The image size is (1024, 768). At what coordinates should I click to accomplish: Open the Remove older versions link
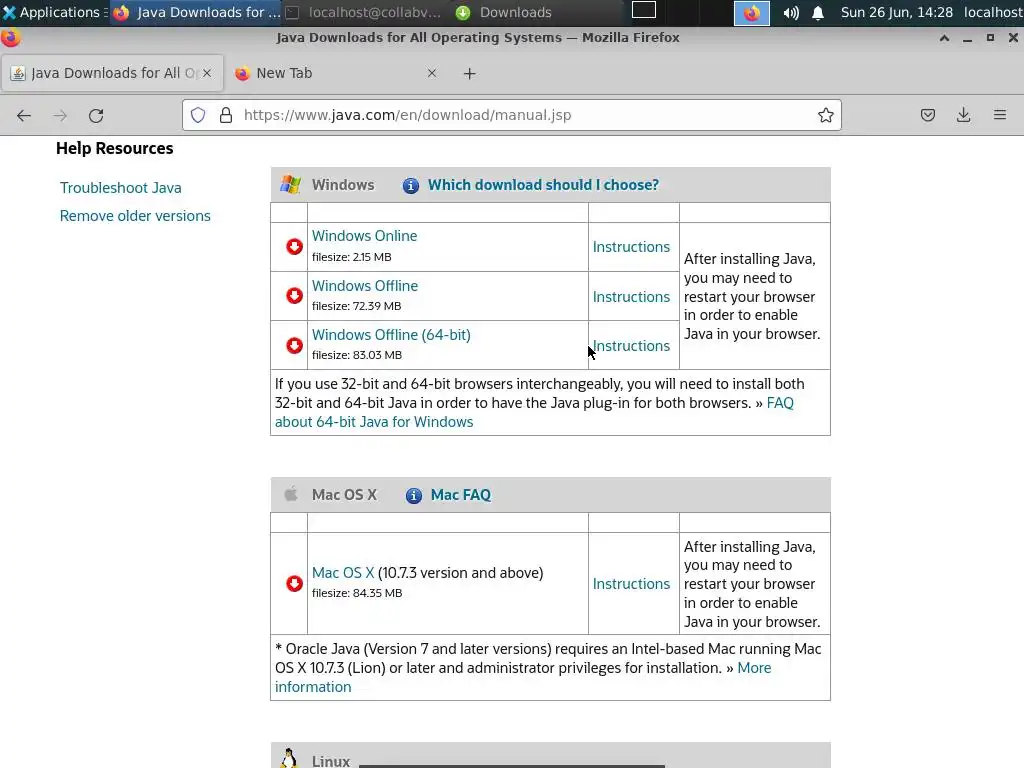[135, 216]
